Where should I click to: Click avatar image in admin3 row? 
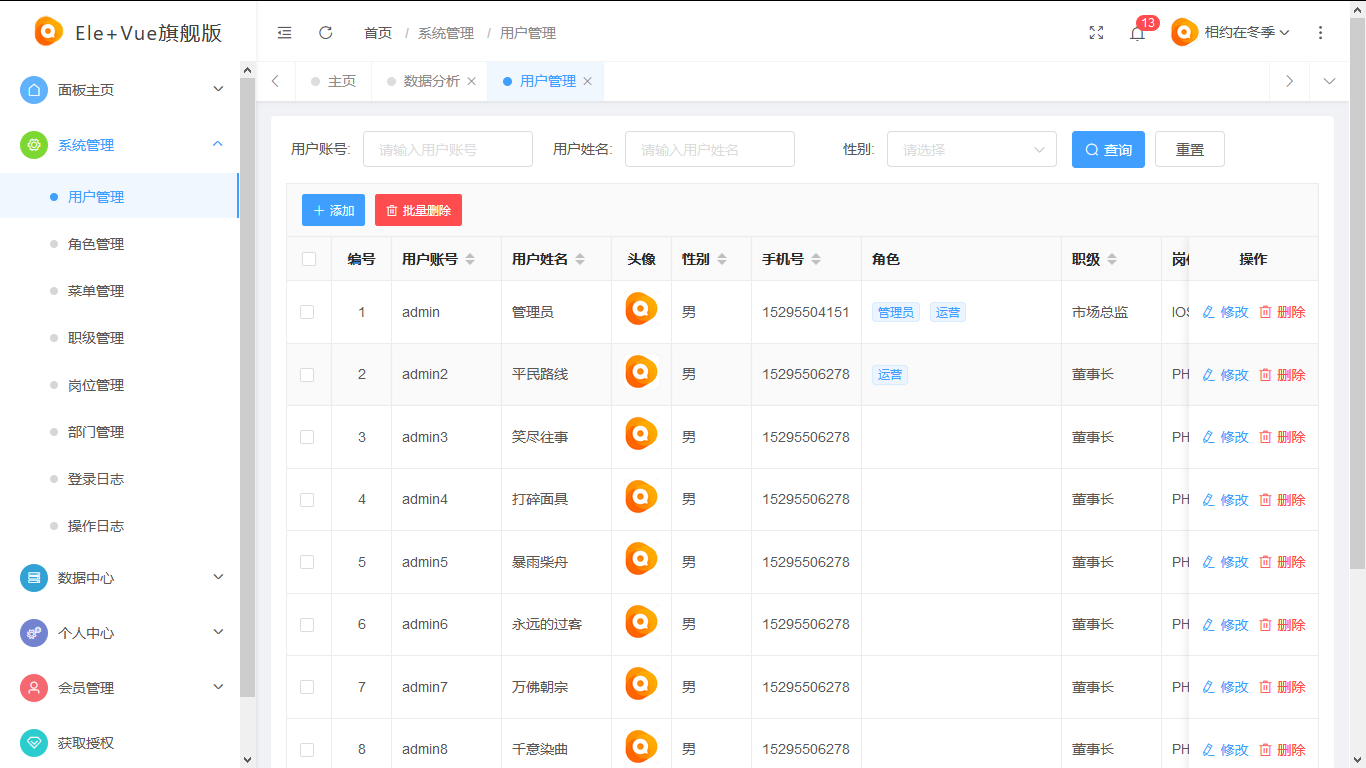[641, 434]
